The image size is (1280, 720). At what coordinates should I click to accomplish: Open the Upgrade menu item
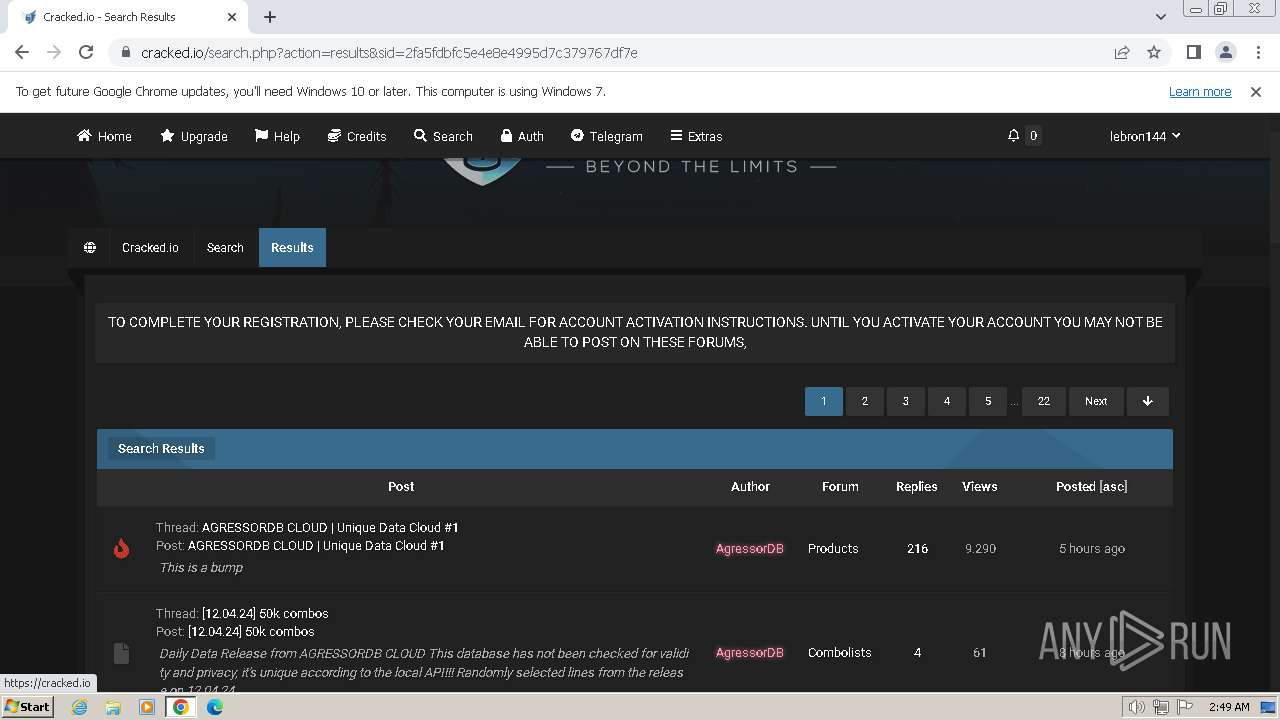point(194,136)
